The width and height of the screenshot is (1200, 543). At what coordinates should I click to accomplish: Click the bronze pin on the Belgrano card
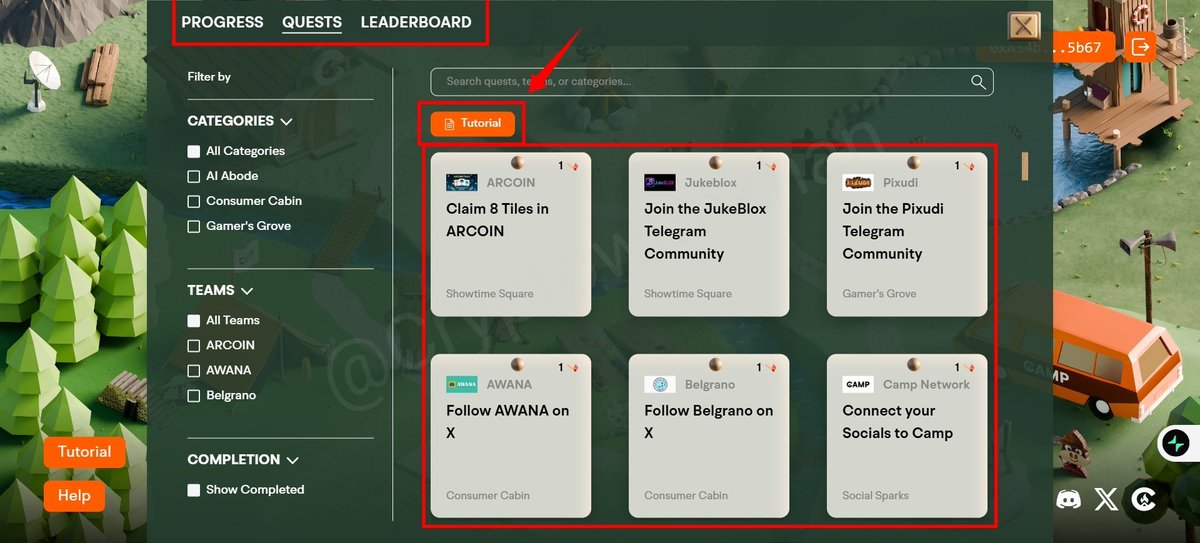(716, 364)
